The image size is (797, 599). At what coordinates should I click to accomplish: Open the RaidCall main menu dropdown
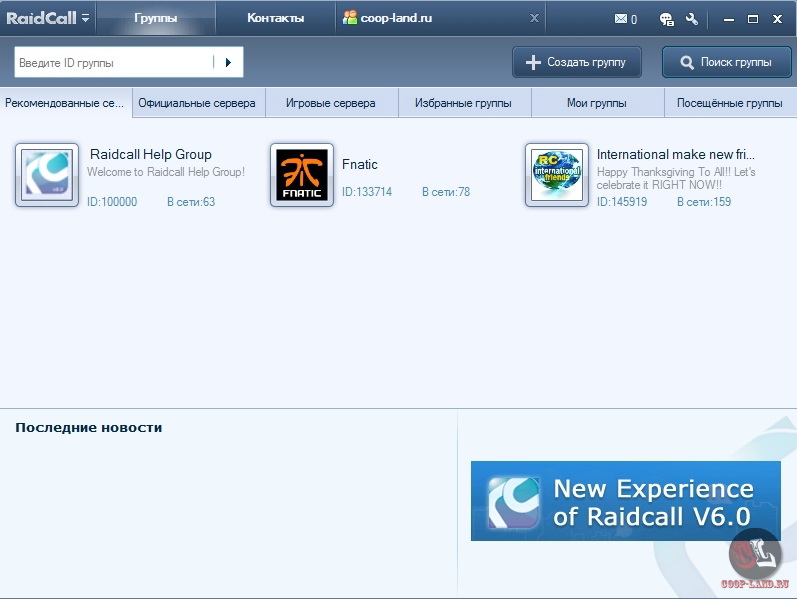coord(85,18)
